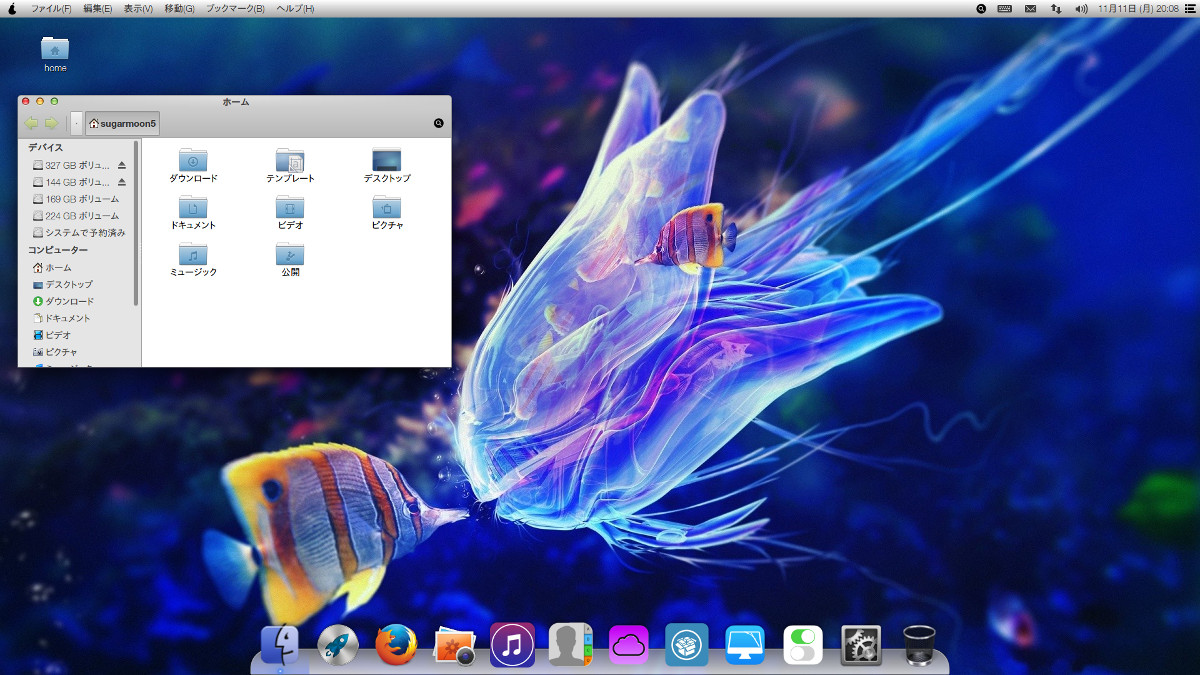Go to デスクトップ in the sidebar
Image resolution: width=1200 pixels, height=675 pixels.
tap(62, 285)
